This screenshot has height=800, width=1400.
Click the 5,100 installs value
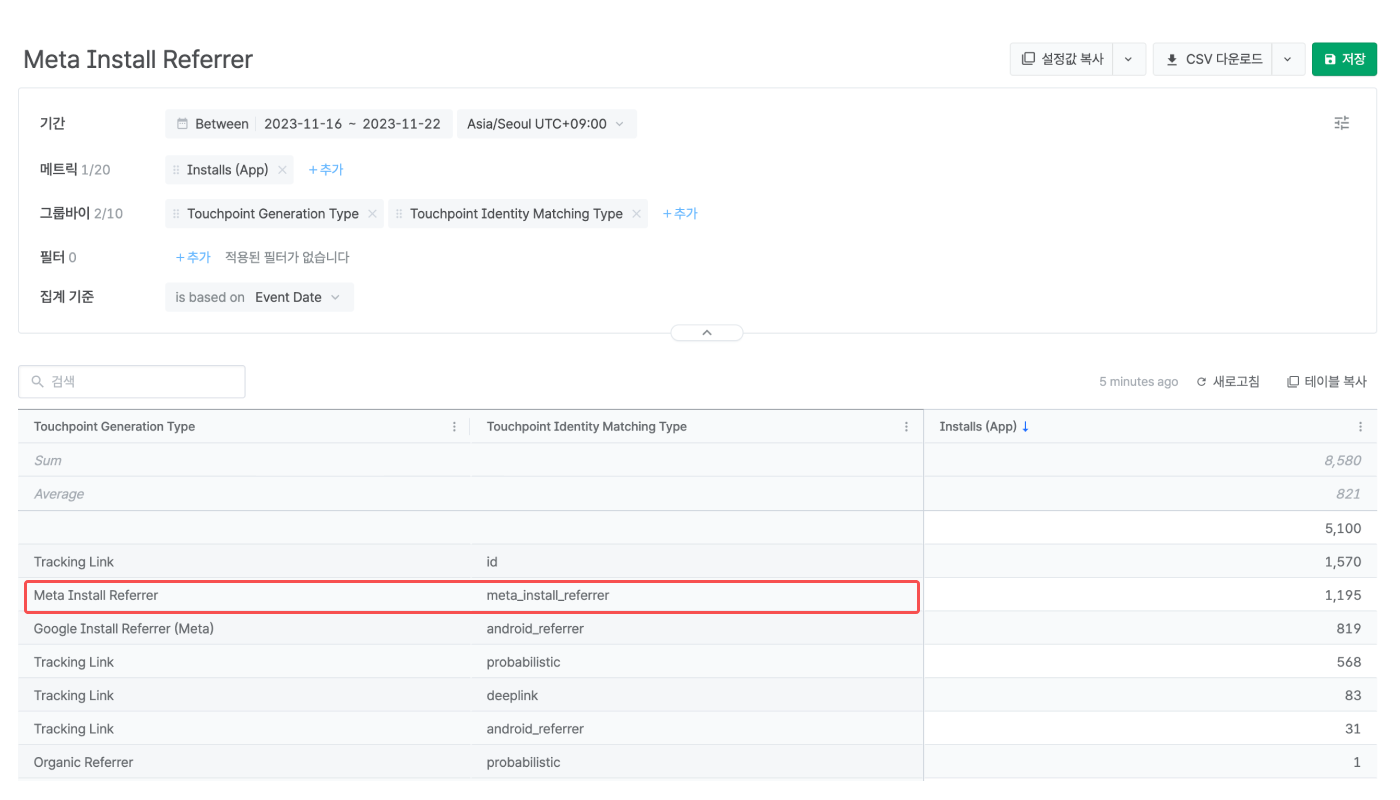(1342, 528)
